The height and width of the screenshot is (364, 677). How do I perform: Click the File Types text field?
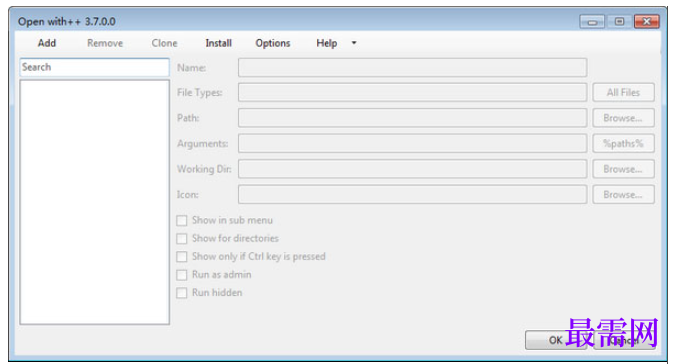[412, 92]
